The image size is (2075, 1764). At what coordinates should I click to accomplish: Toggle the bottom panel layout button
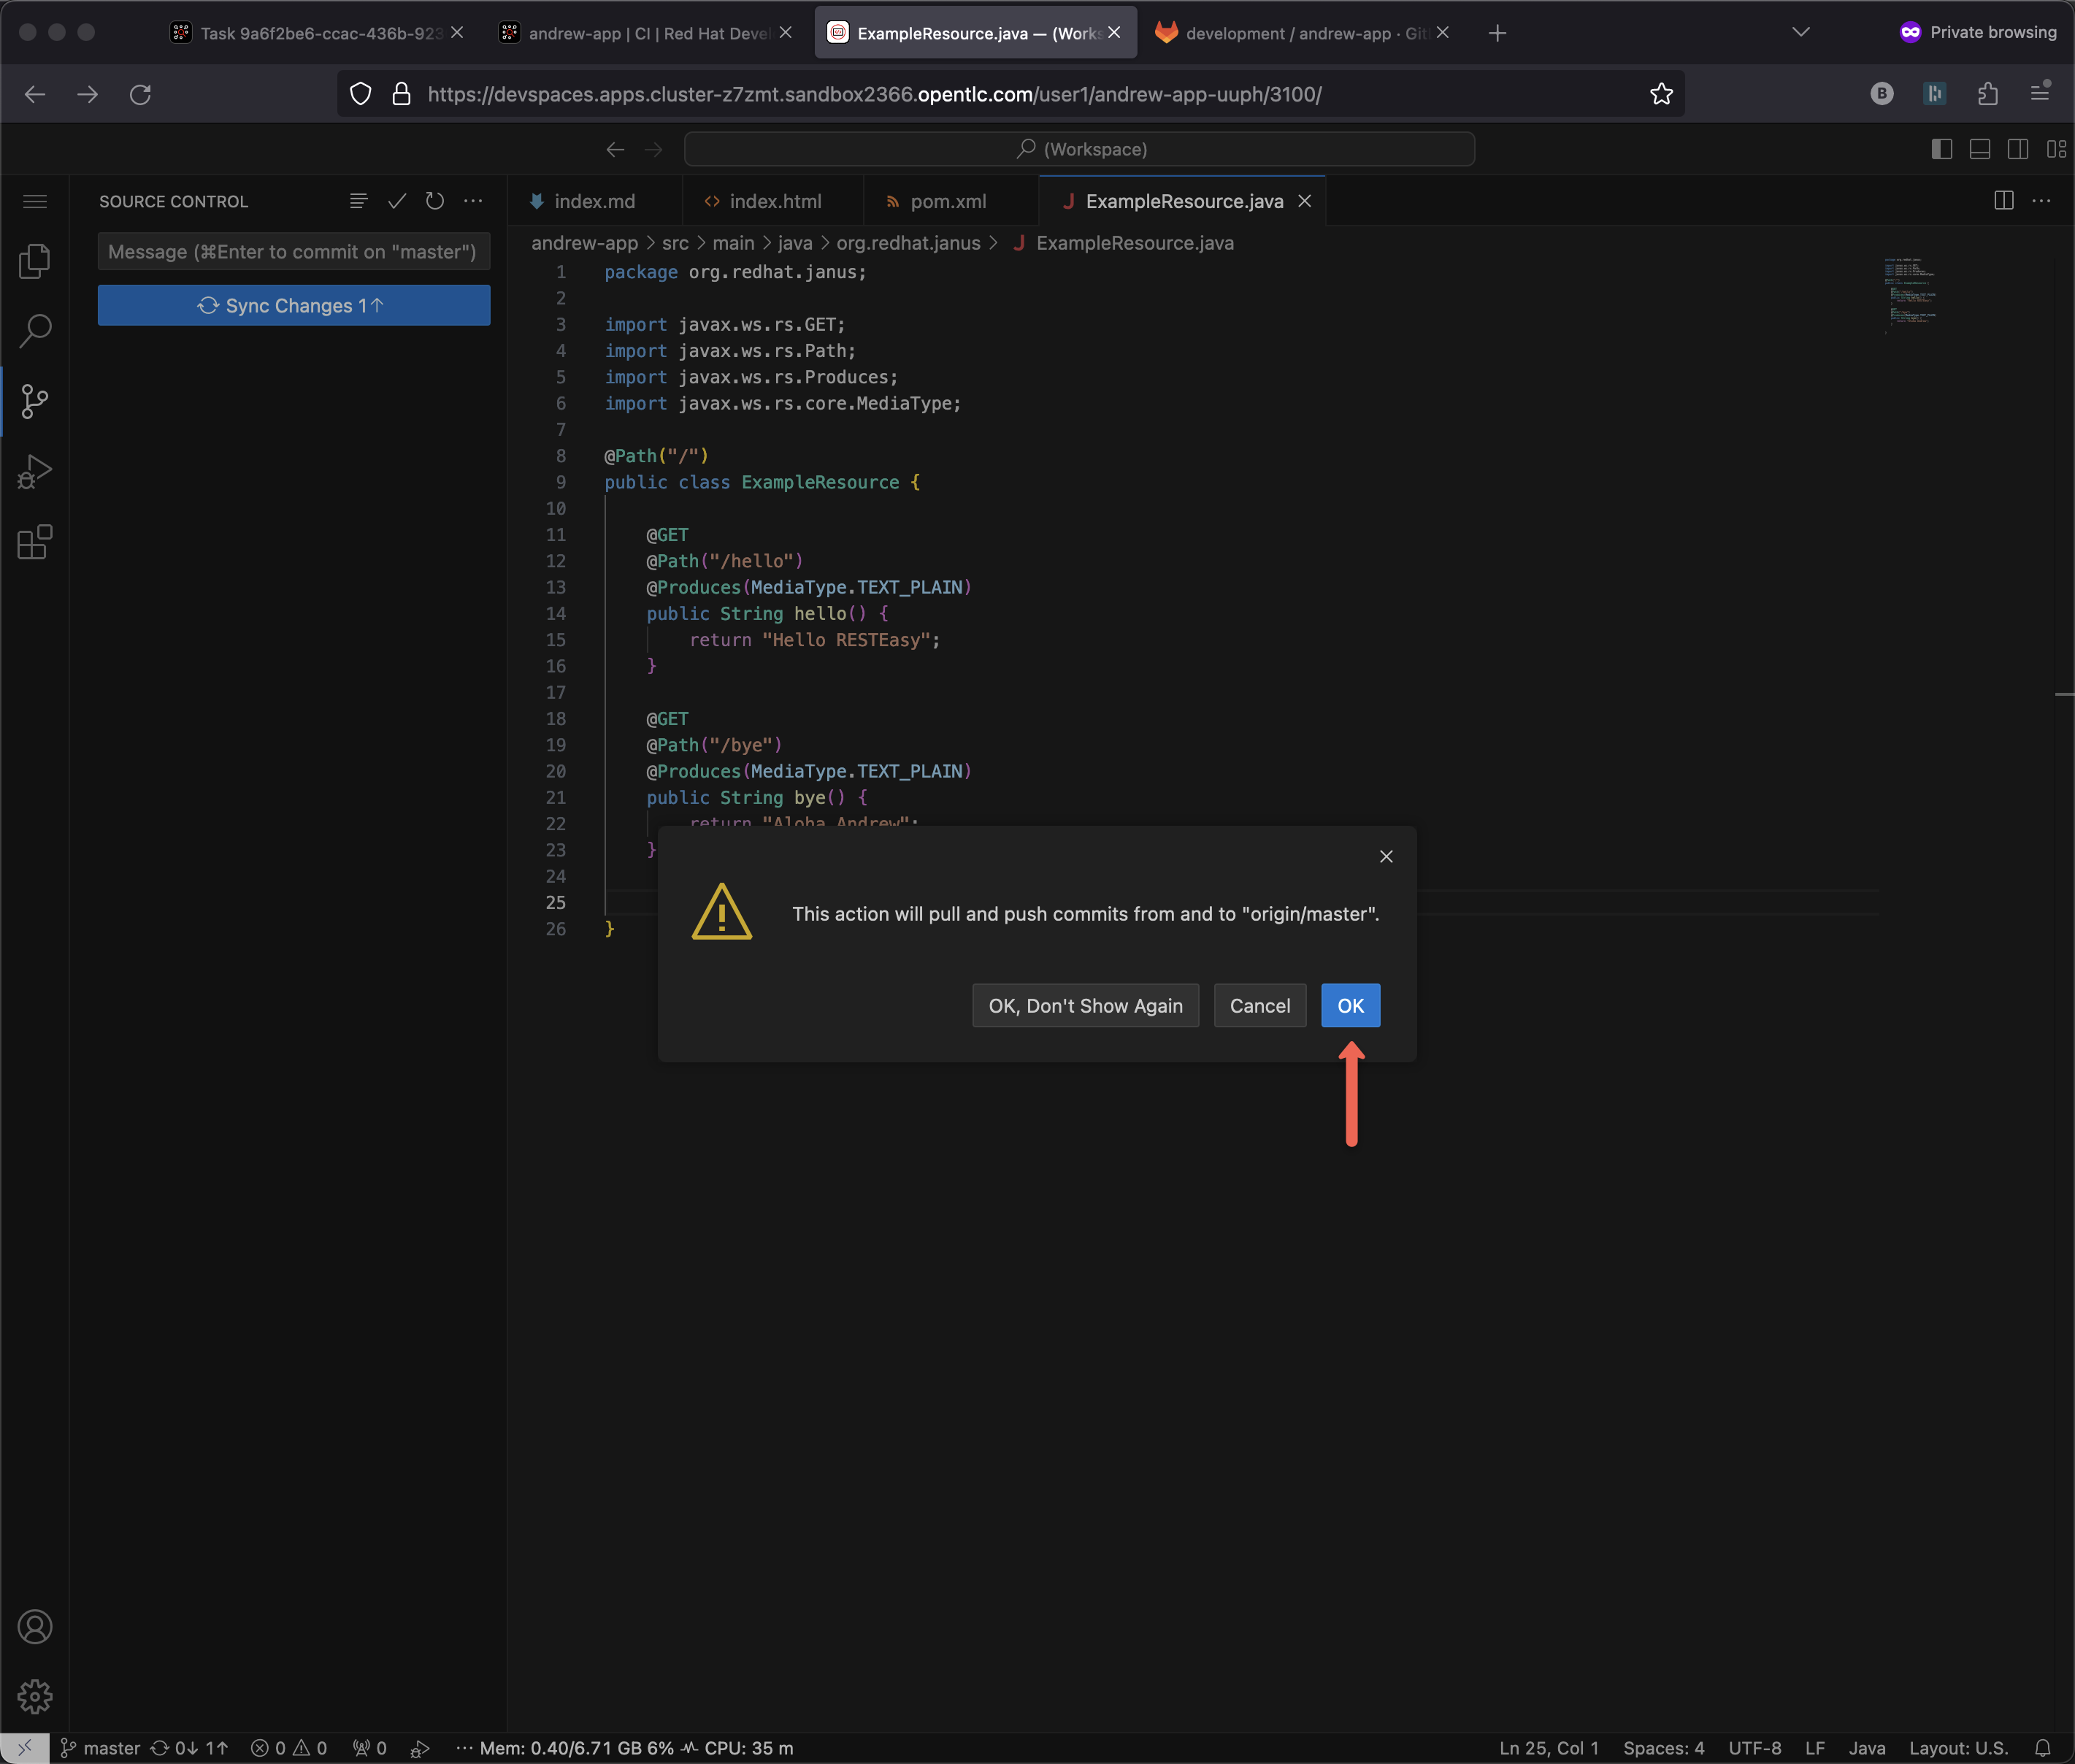[1979, 149]
